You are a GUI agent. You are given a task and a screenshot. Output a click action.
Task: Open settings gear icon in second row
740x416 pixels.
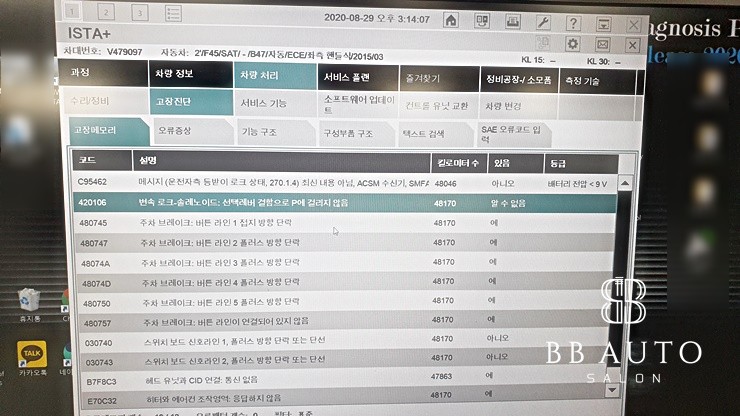(x=572, y=44)
